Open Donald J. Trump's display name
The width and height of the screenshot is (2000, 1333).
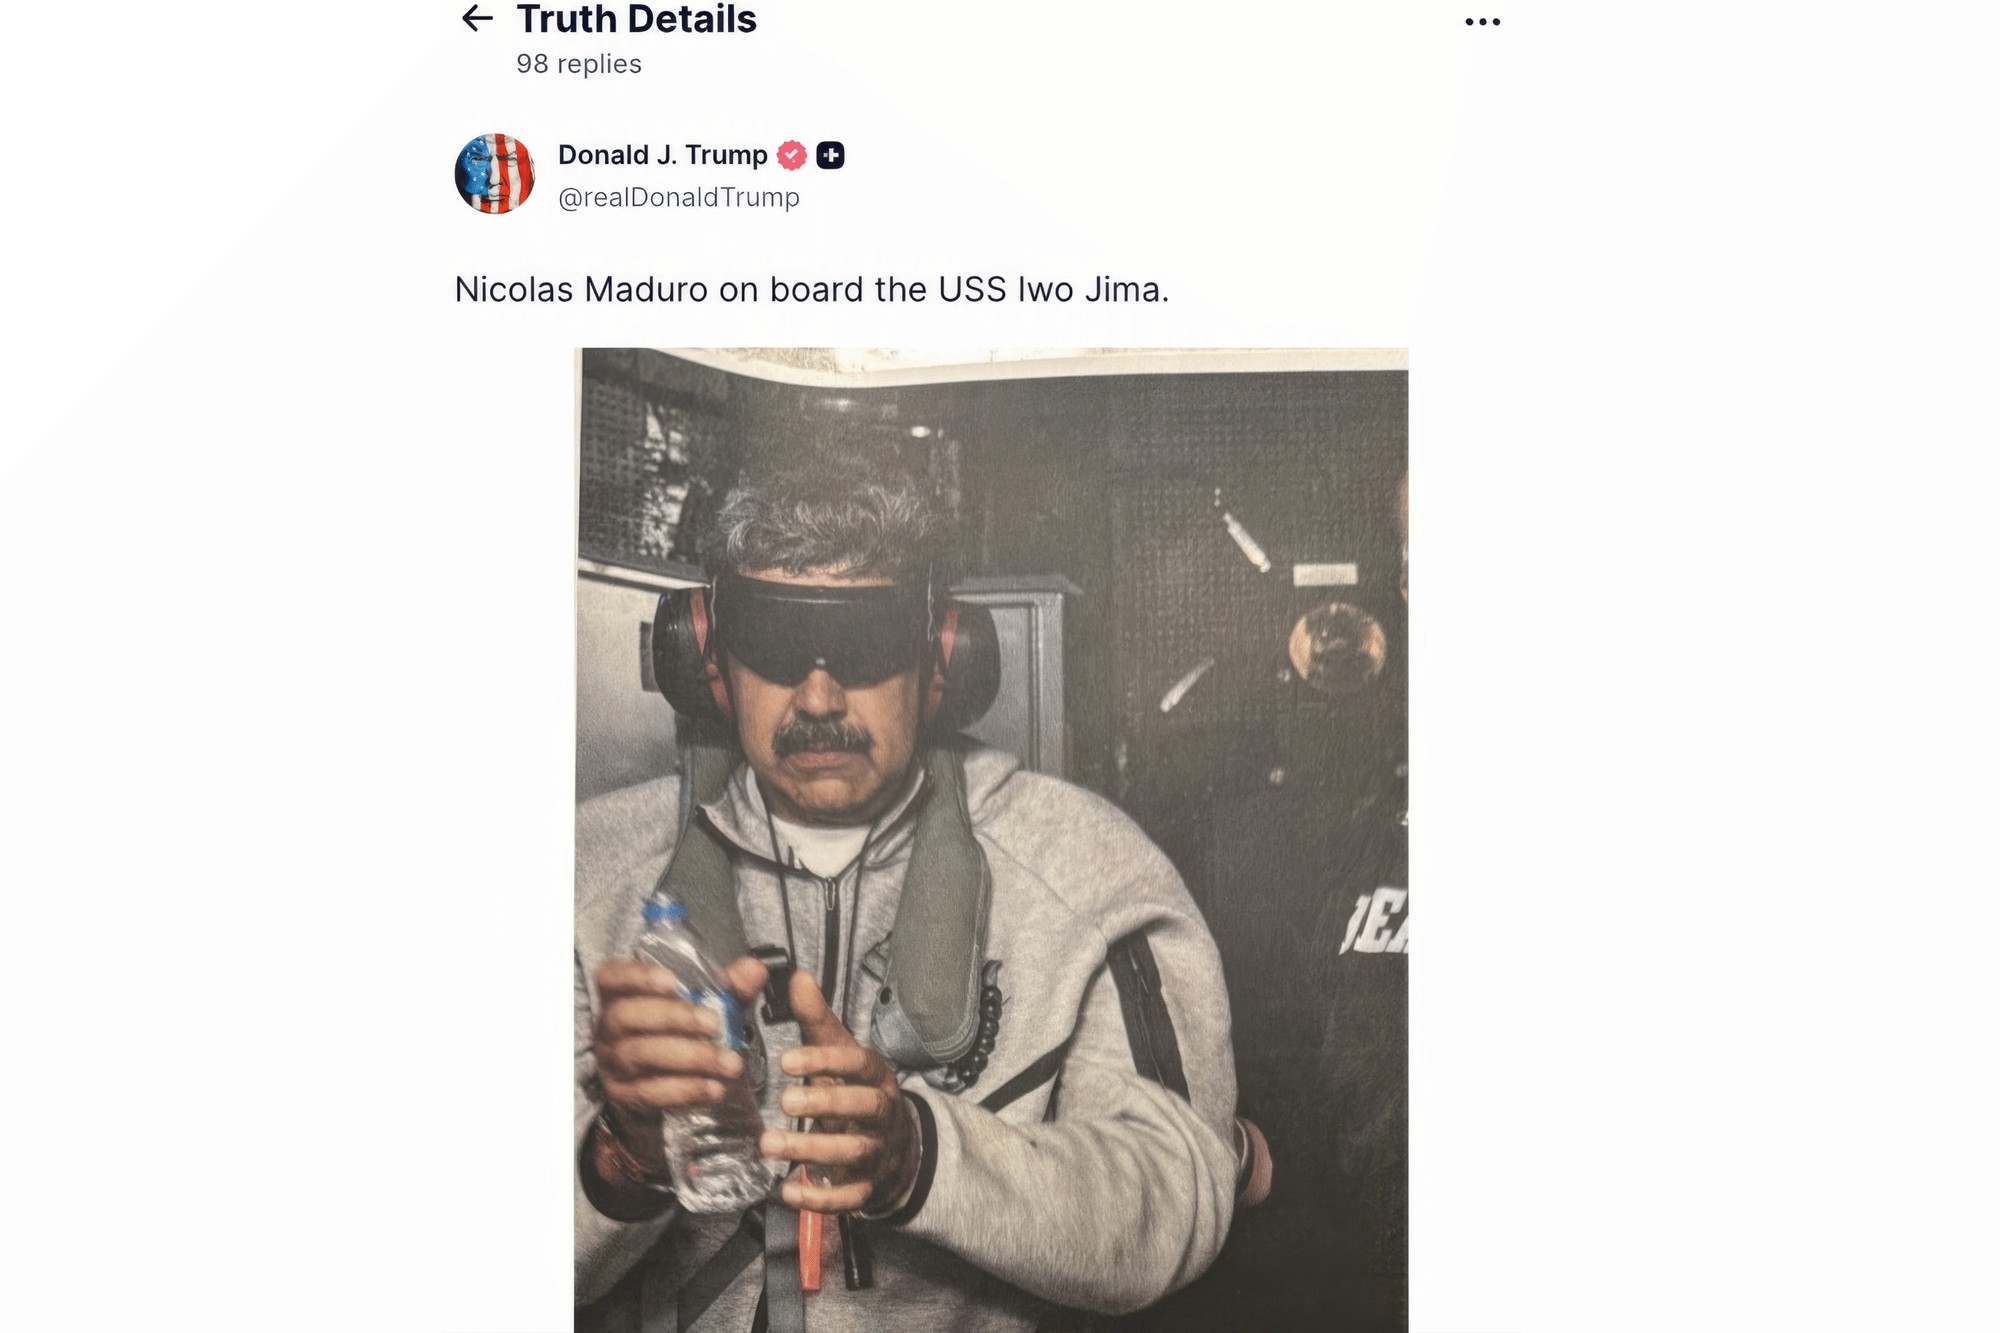click(x=662, y=155)
